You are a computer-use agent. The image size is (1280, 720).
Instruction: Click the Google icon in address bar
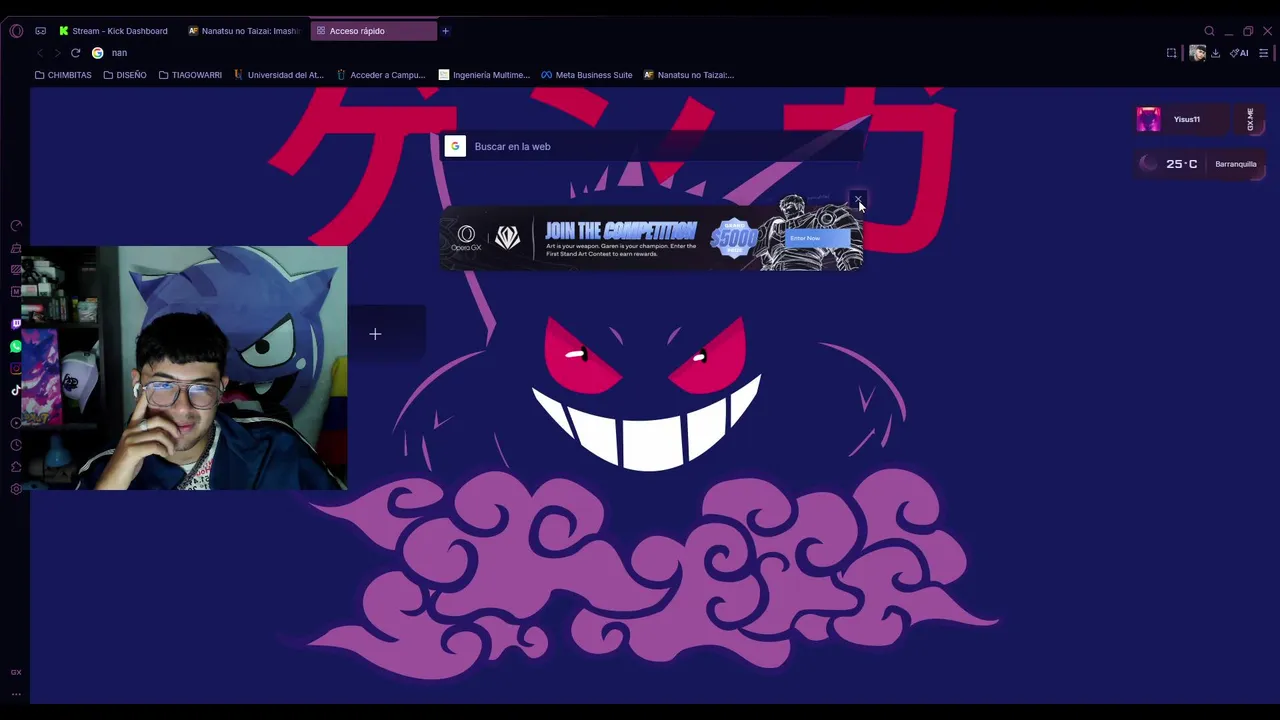coord(97,53)
